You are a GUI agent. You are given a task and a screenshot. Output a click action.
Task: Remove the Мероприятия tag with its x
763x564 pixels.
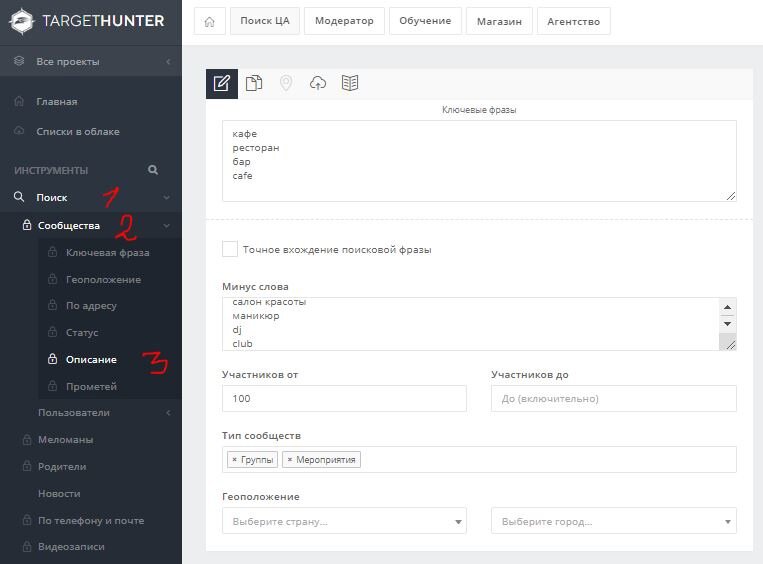tap(290, 459)
